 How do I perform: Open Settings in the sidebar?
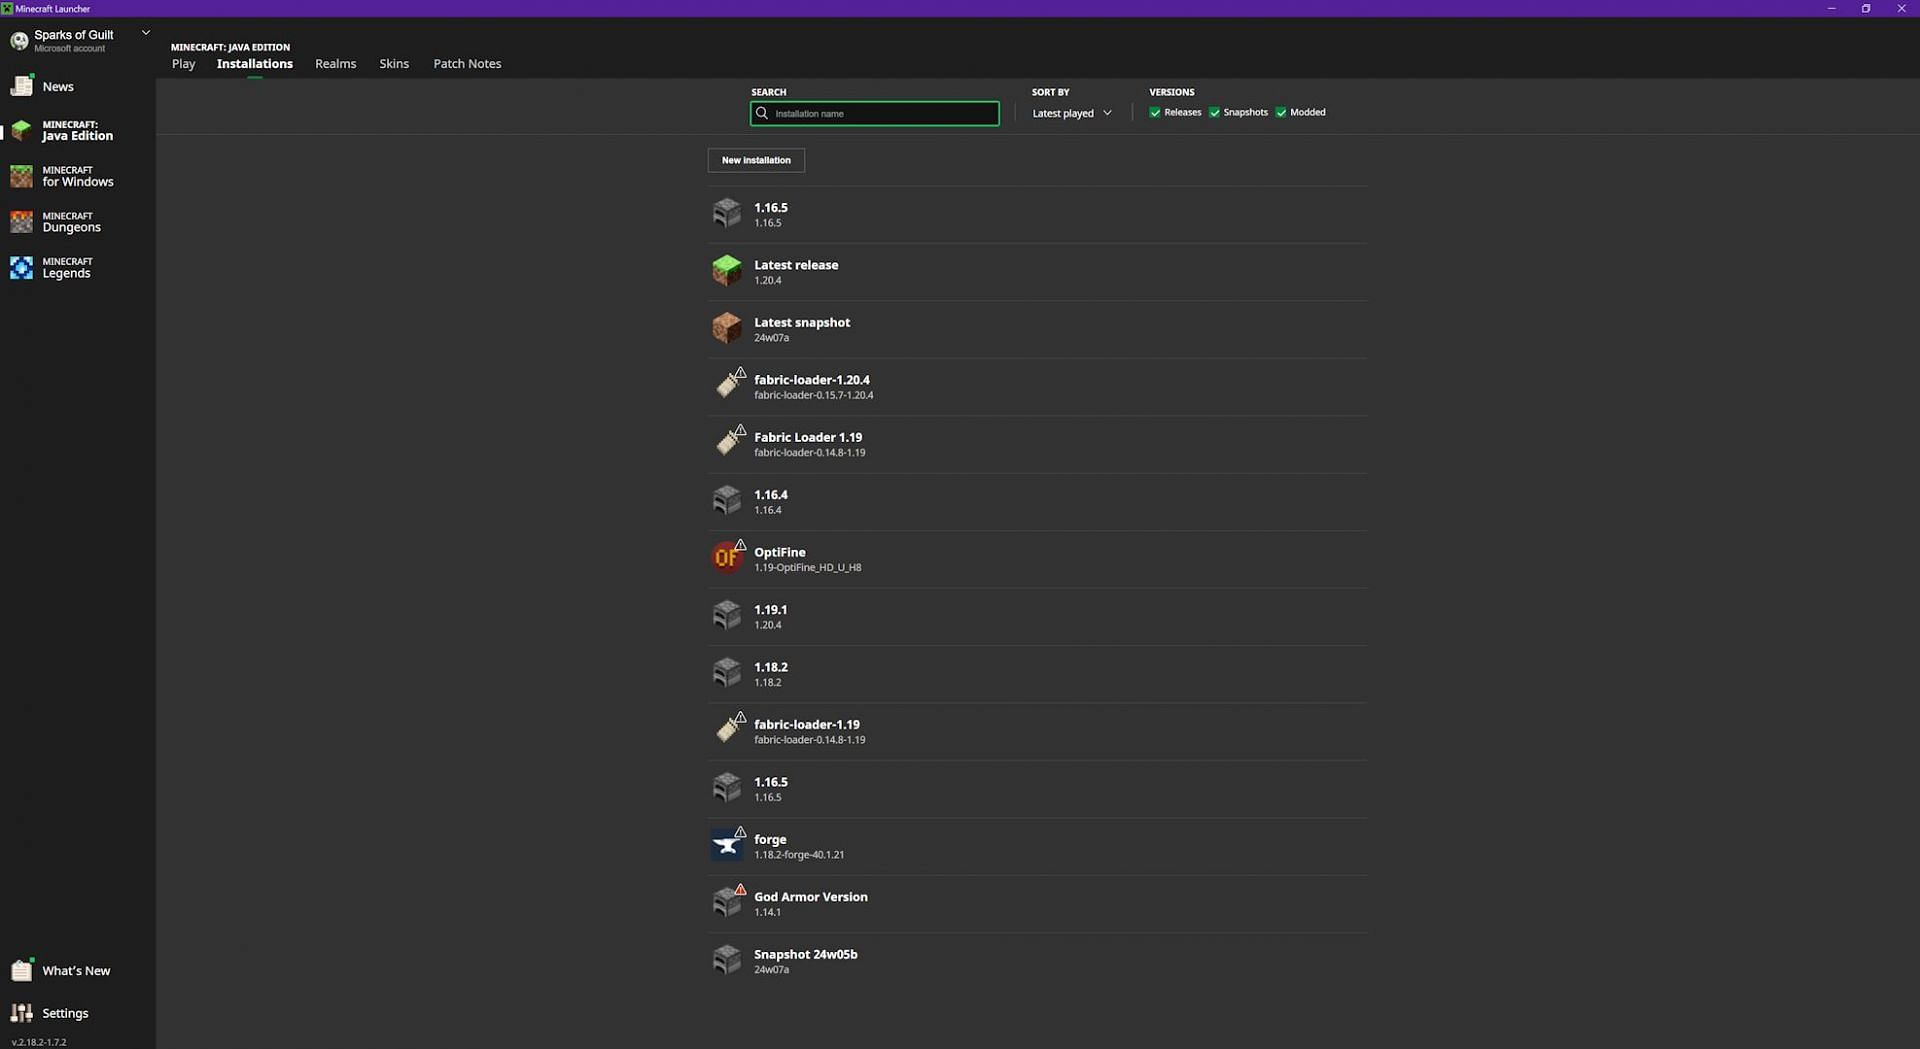(x=65, y=1013)
